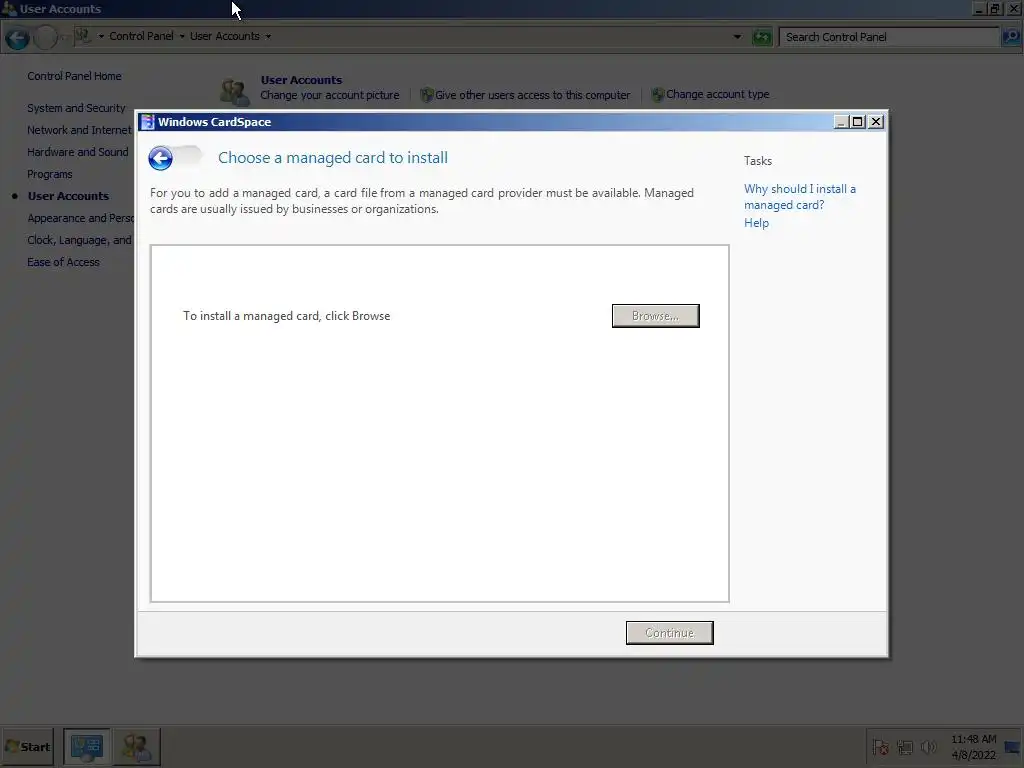Click the forward navigation arrow in Control Panel
The image size is (1024, 768).
coord(45,38)
